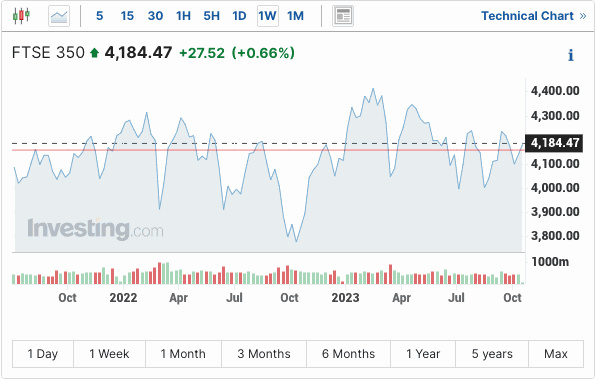The image size is (595, 379).
Task: Click the 1000m volume axis label
Action: 550,262
